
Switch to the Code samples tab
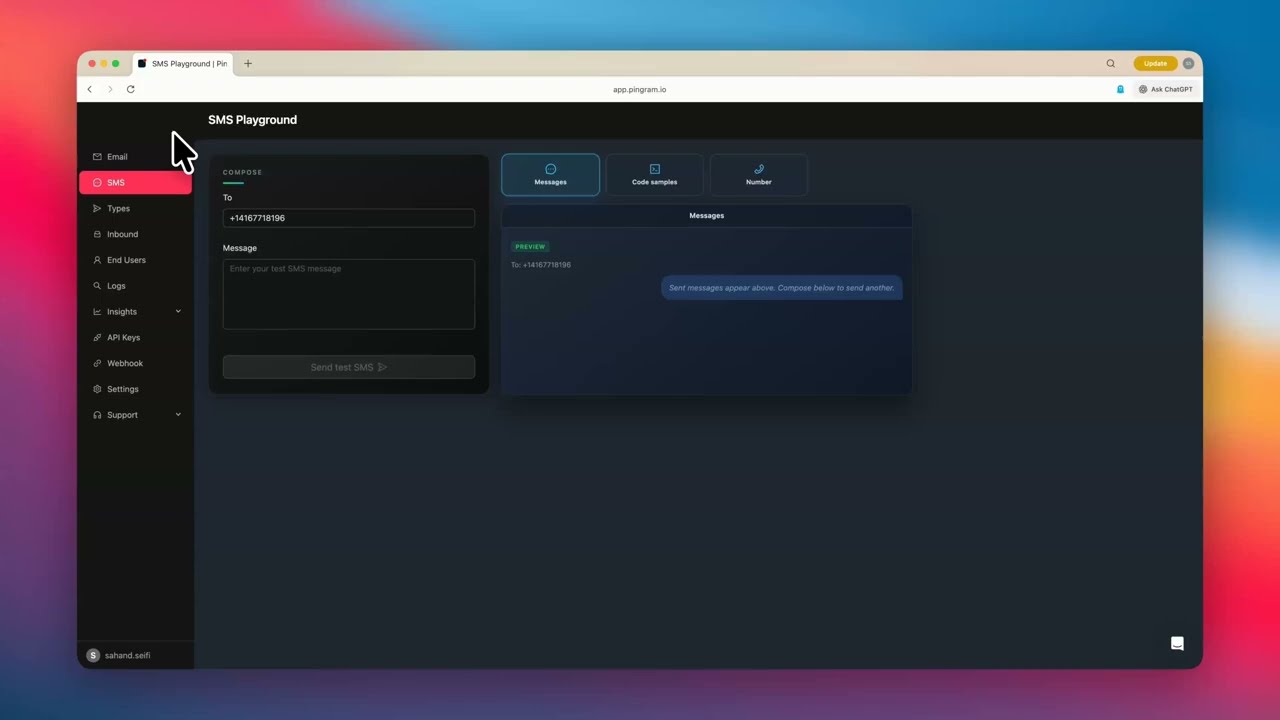tap(654, 175)
